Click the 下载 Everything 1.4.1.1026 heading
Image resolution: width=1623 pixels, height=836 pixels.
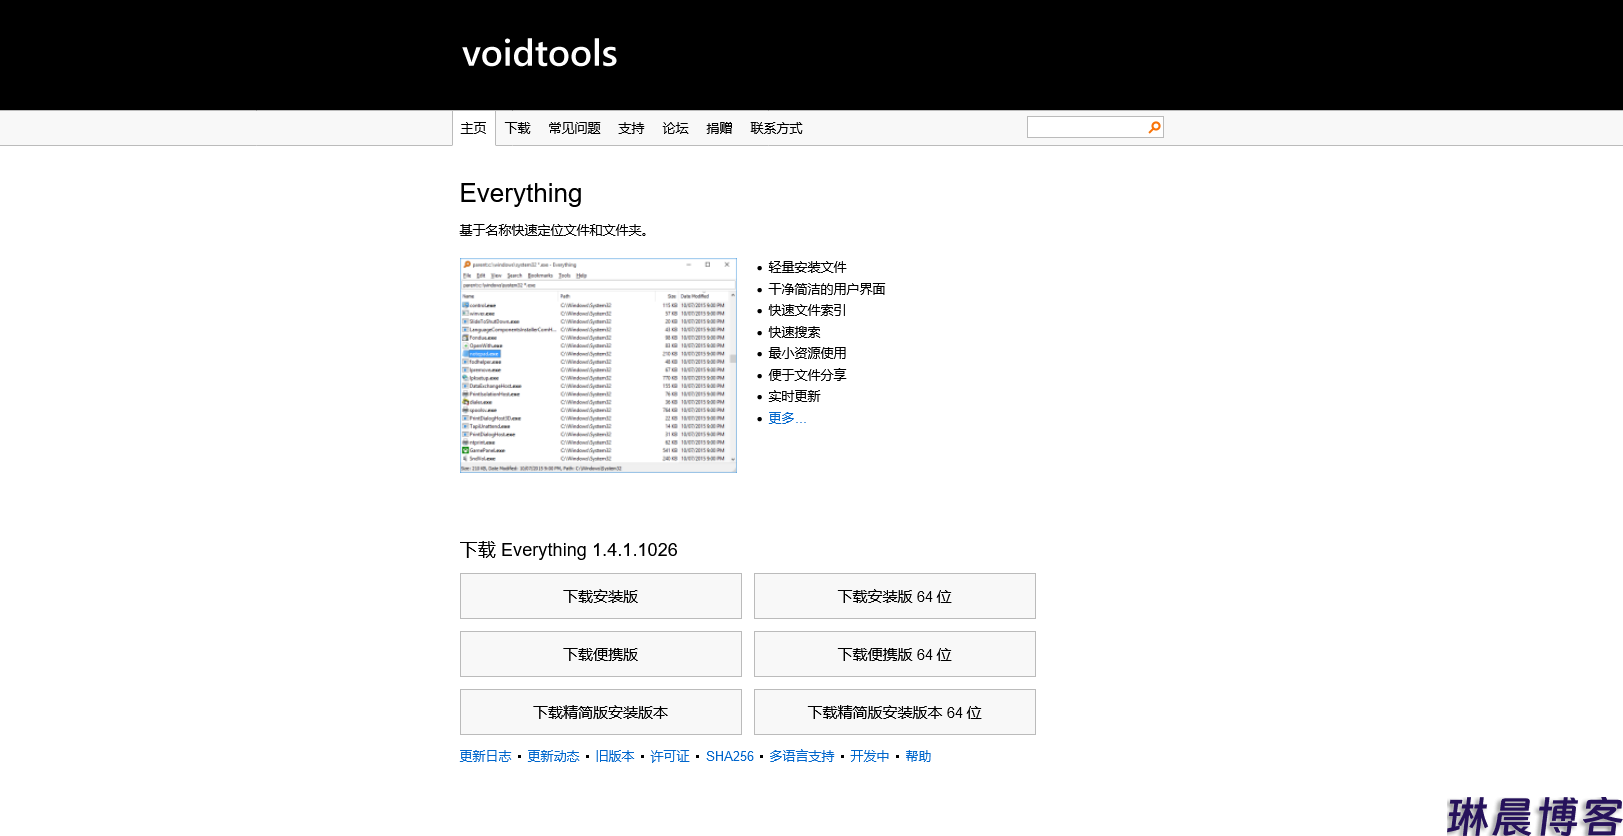569,550
